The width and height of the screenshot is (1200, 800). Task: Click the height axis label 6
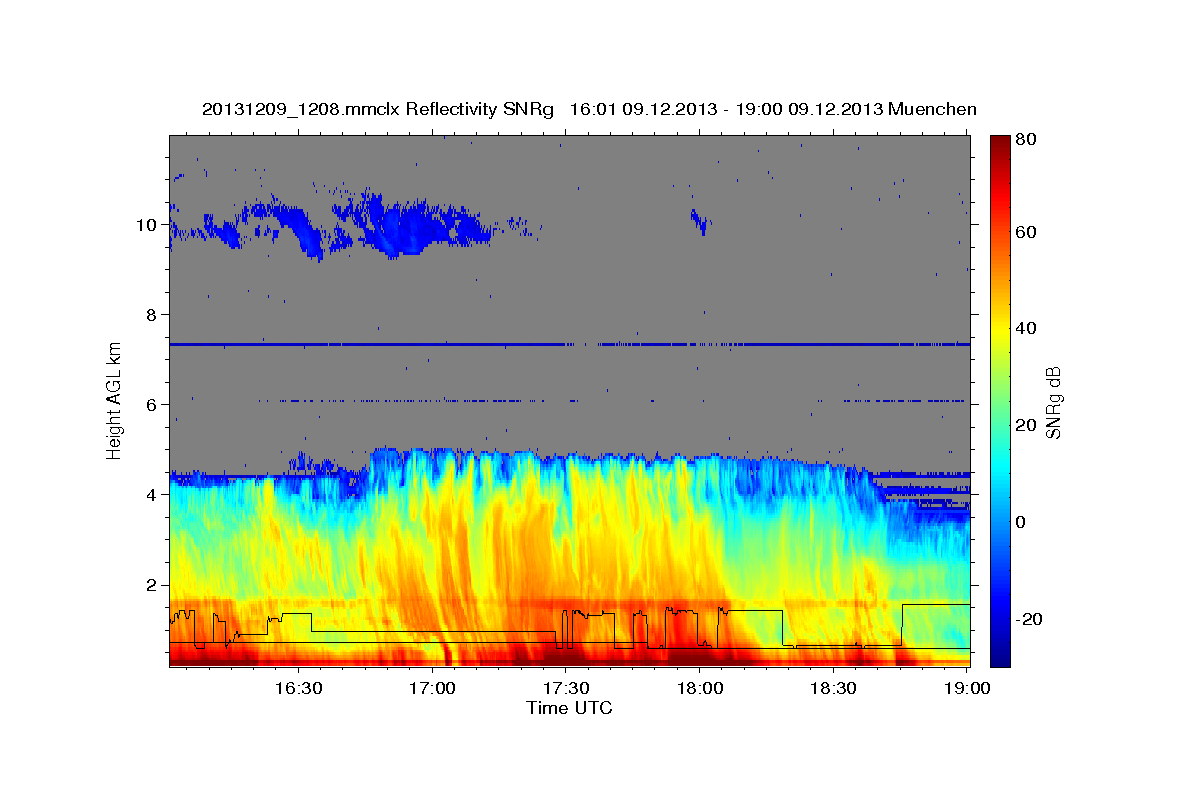tap(151, 405)
